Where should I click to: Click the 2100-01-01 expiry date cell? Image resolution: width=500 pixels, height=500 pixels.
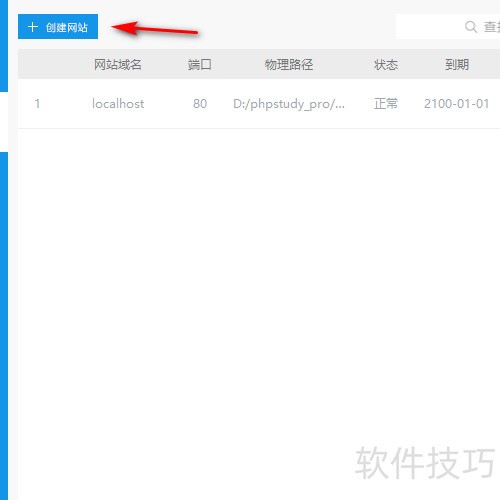[x=456, y=104]
